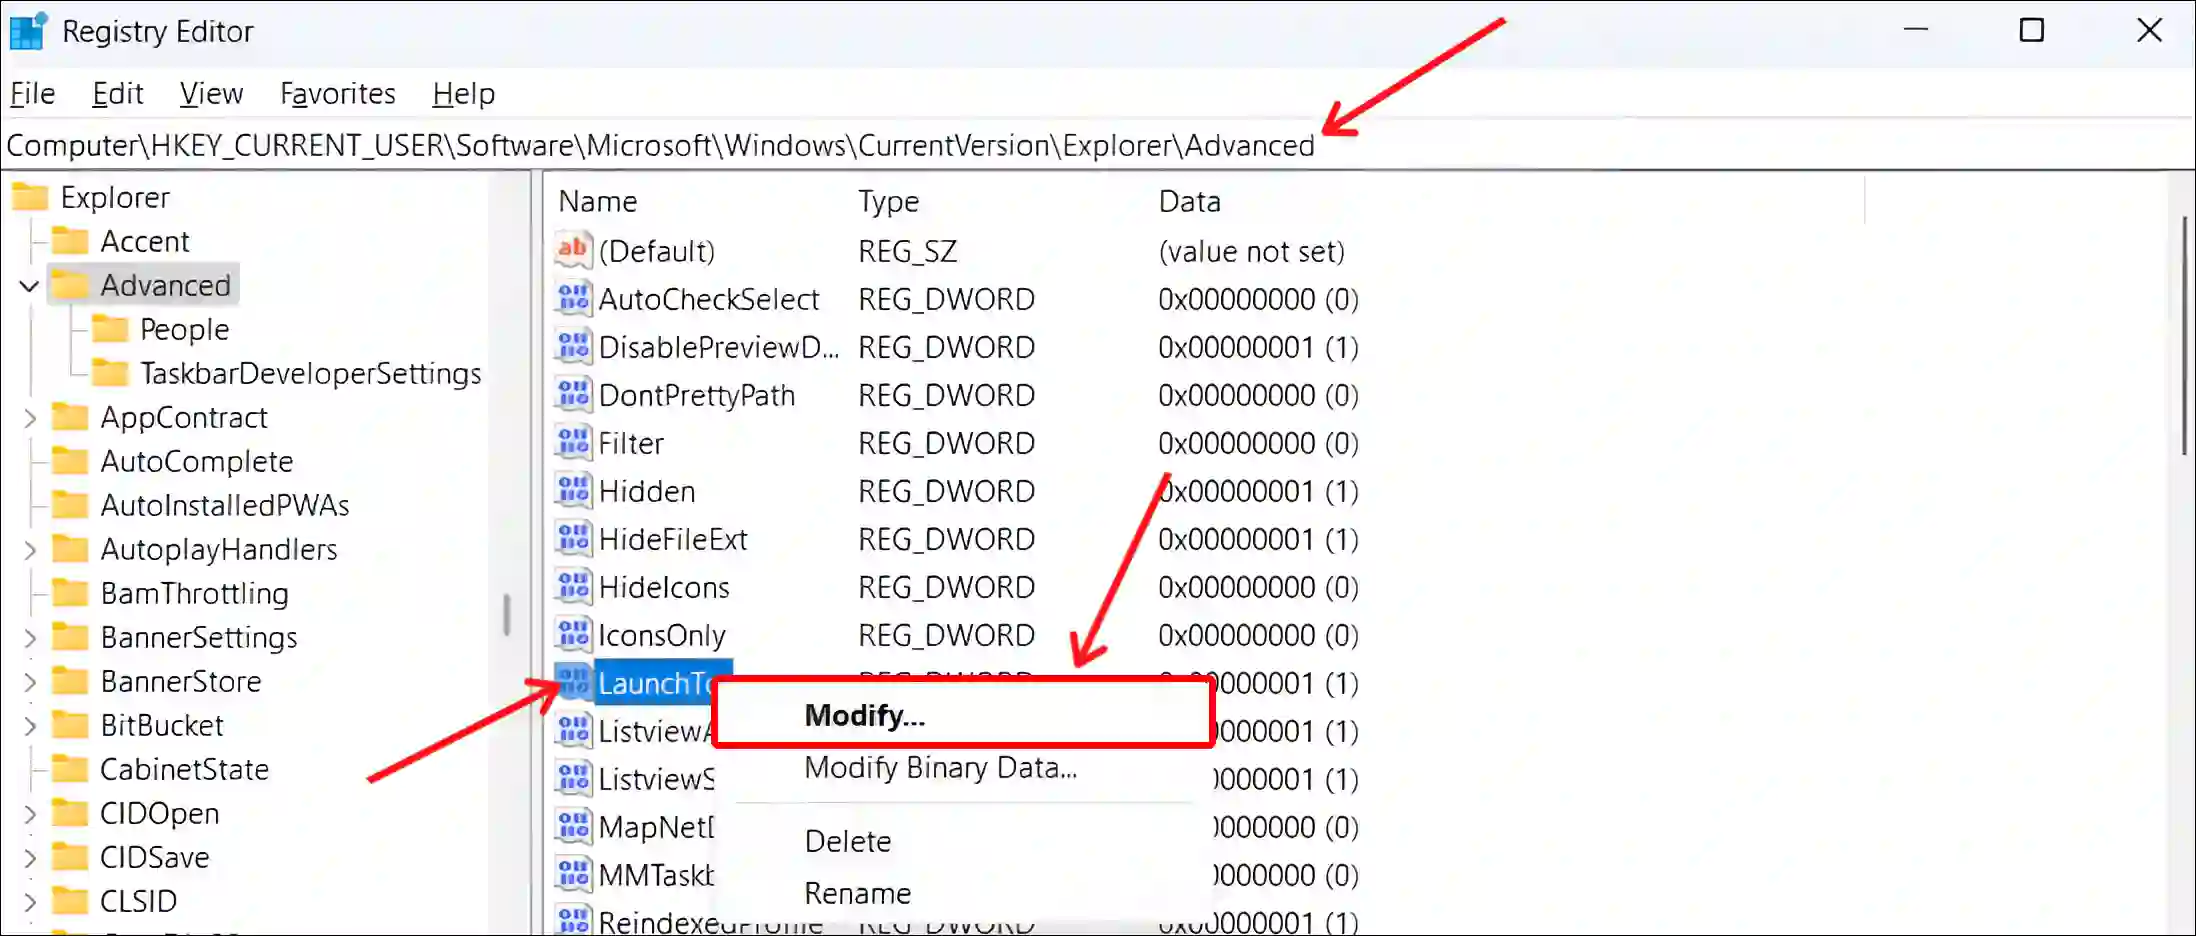Choose Delete in the context menu
This screenshot has height=936, width=2196.
point(848,841)
